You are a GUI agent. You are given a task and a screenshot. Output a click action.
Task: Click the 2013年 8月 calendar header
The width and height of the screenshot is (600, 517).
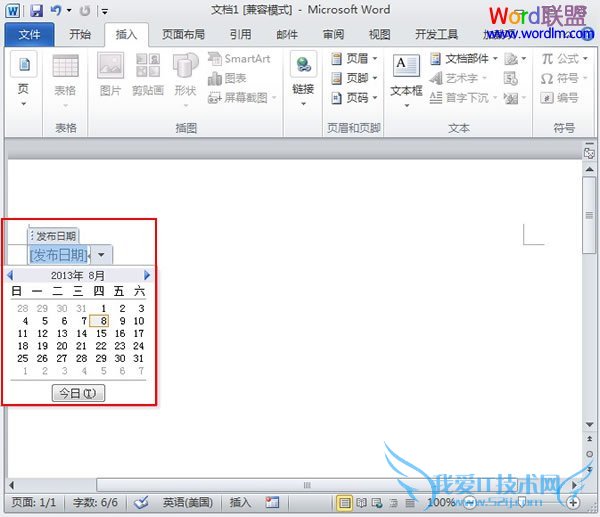78,276
